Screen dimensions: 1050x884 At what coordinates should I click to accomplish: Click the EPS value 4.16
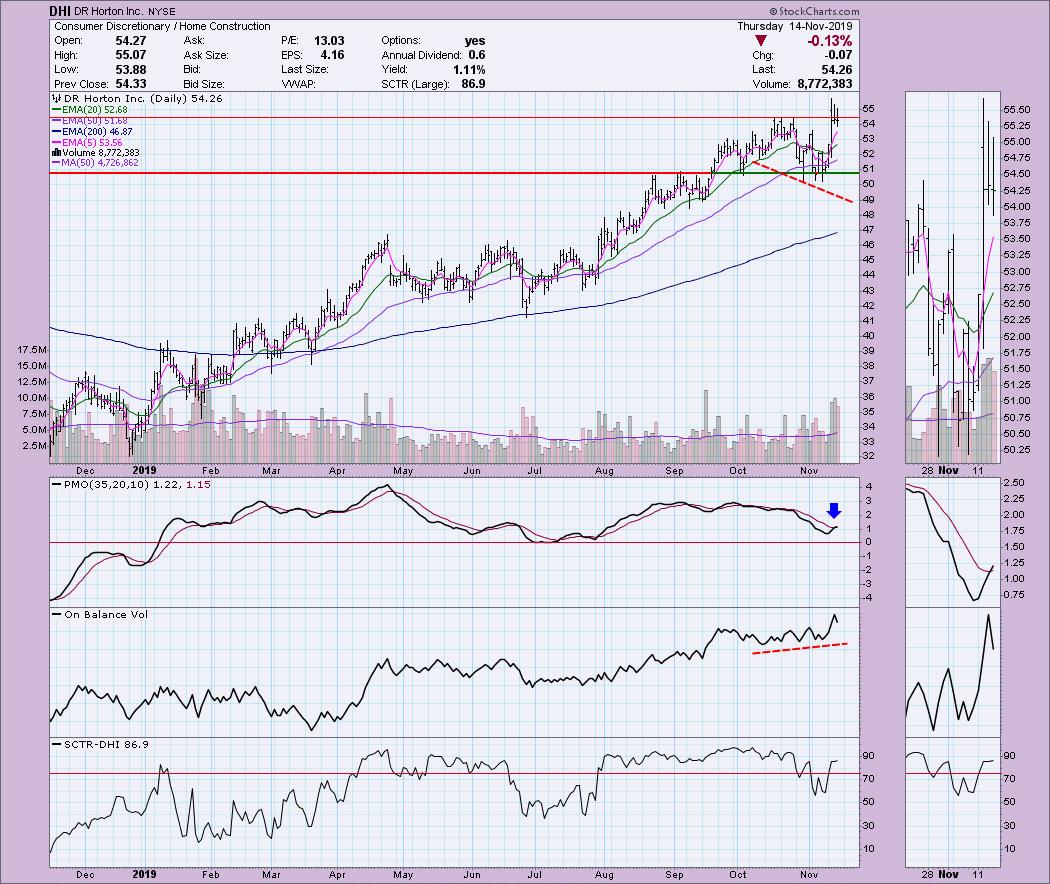(x=332, y=55)
